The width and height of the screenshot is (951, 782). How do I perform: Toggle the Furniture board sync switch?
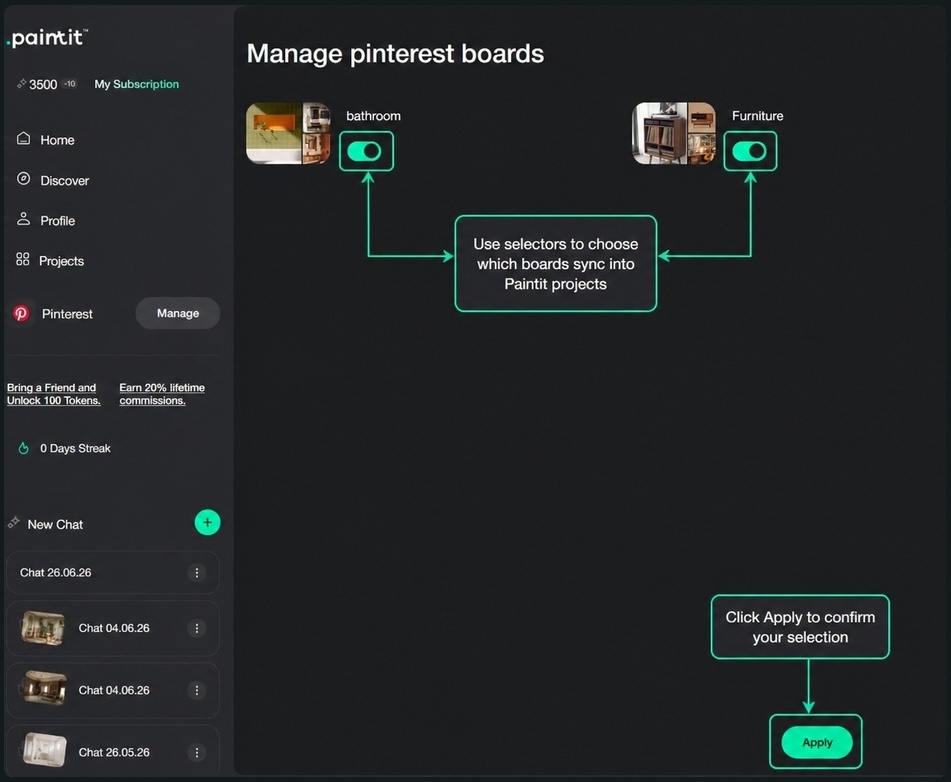click(x=750, y=151)
